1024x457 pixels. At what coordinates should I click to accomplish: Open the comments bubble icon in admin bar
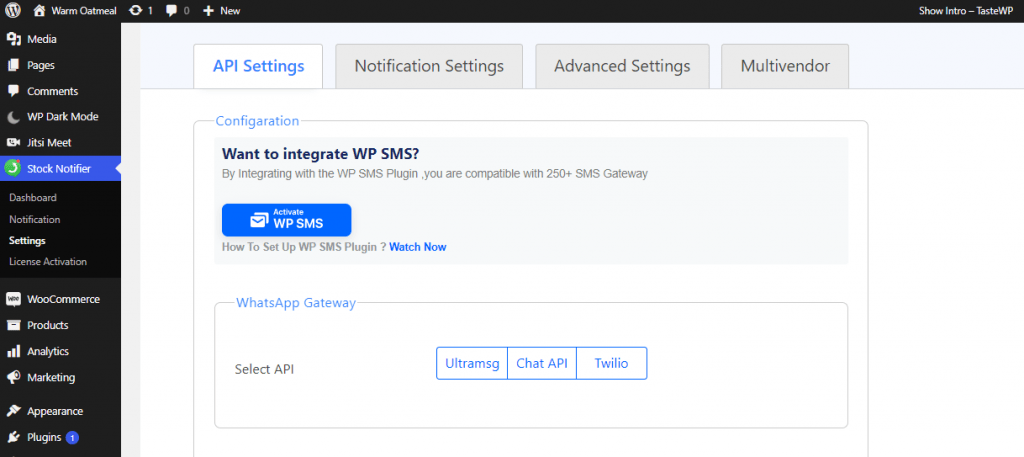pyautogui.click(x=172, y=10)
